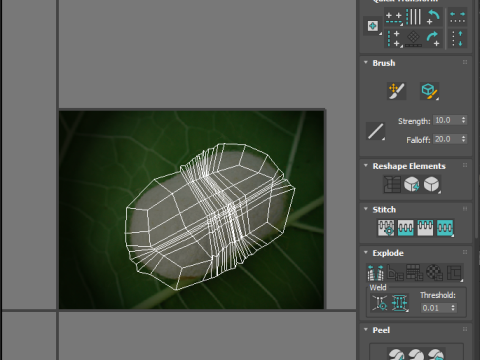This screenshot has width=480, height=360.
Task: Click Stitch to Source icon
Action: tap(425, 228)
